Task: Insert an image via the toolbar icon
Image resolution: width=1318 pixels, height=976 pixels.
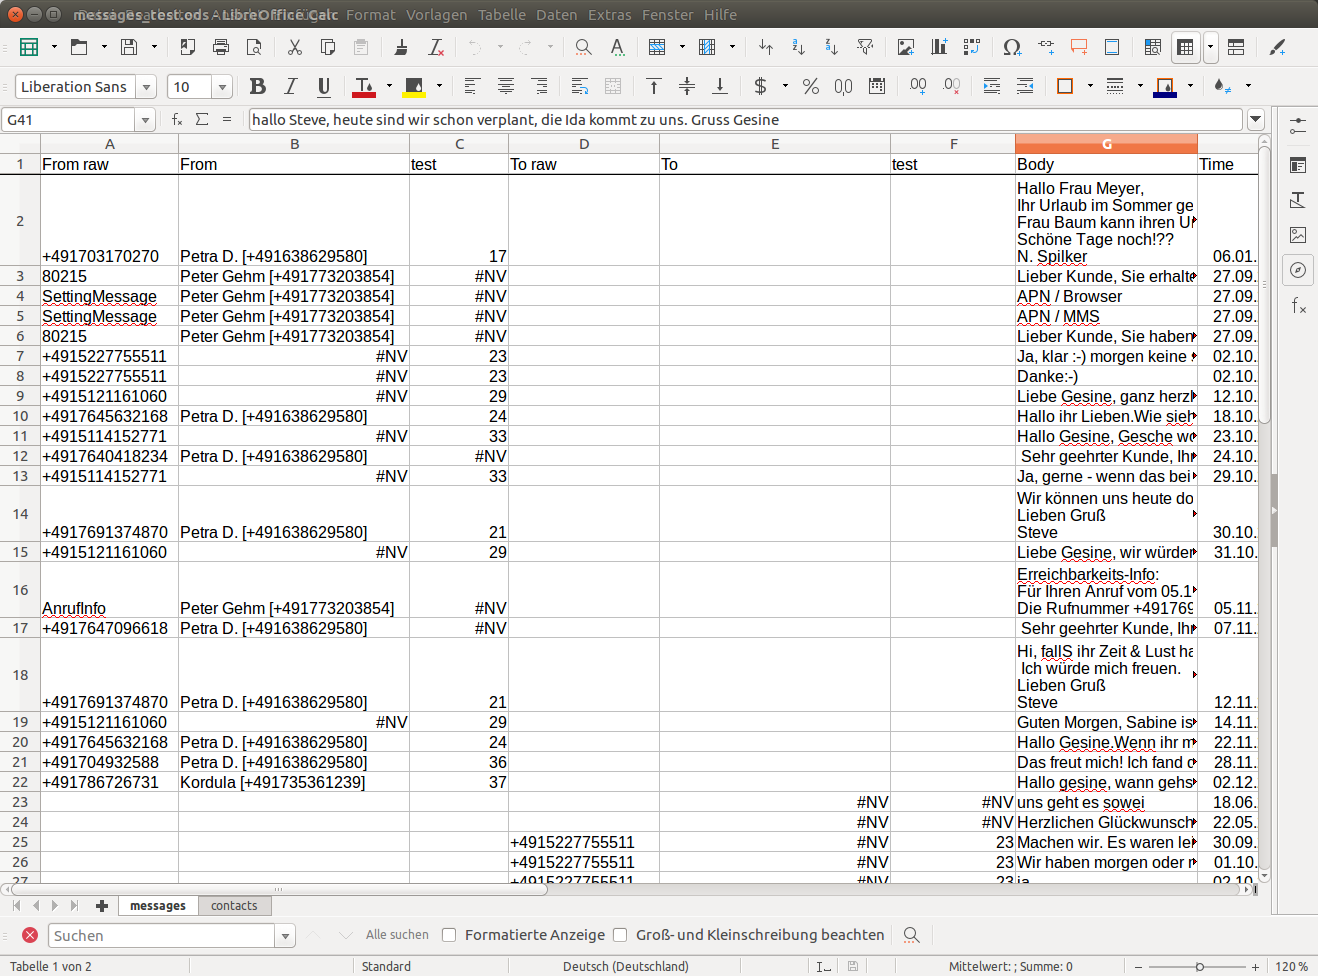Action: 906,47
